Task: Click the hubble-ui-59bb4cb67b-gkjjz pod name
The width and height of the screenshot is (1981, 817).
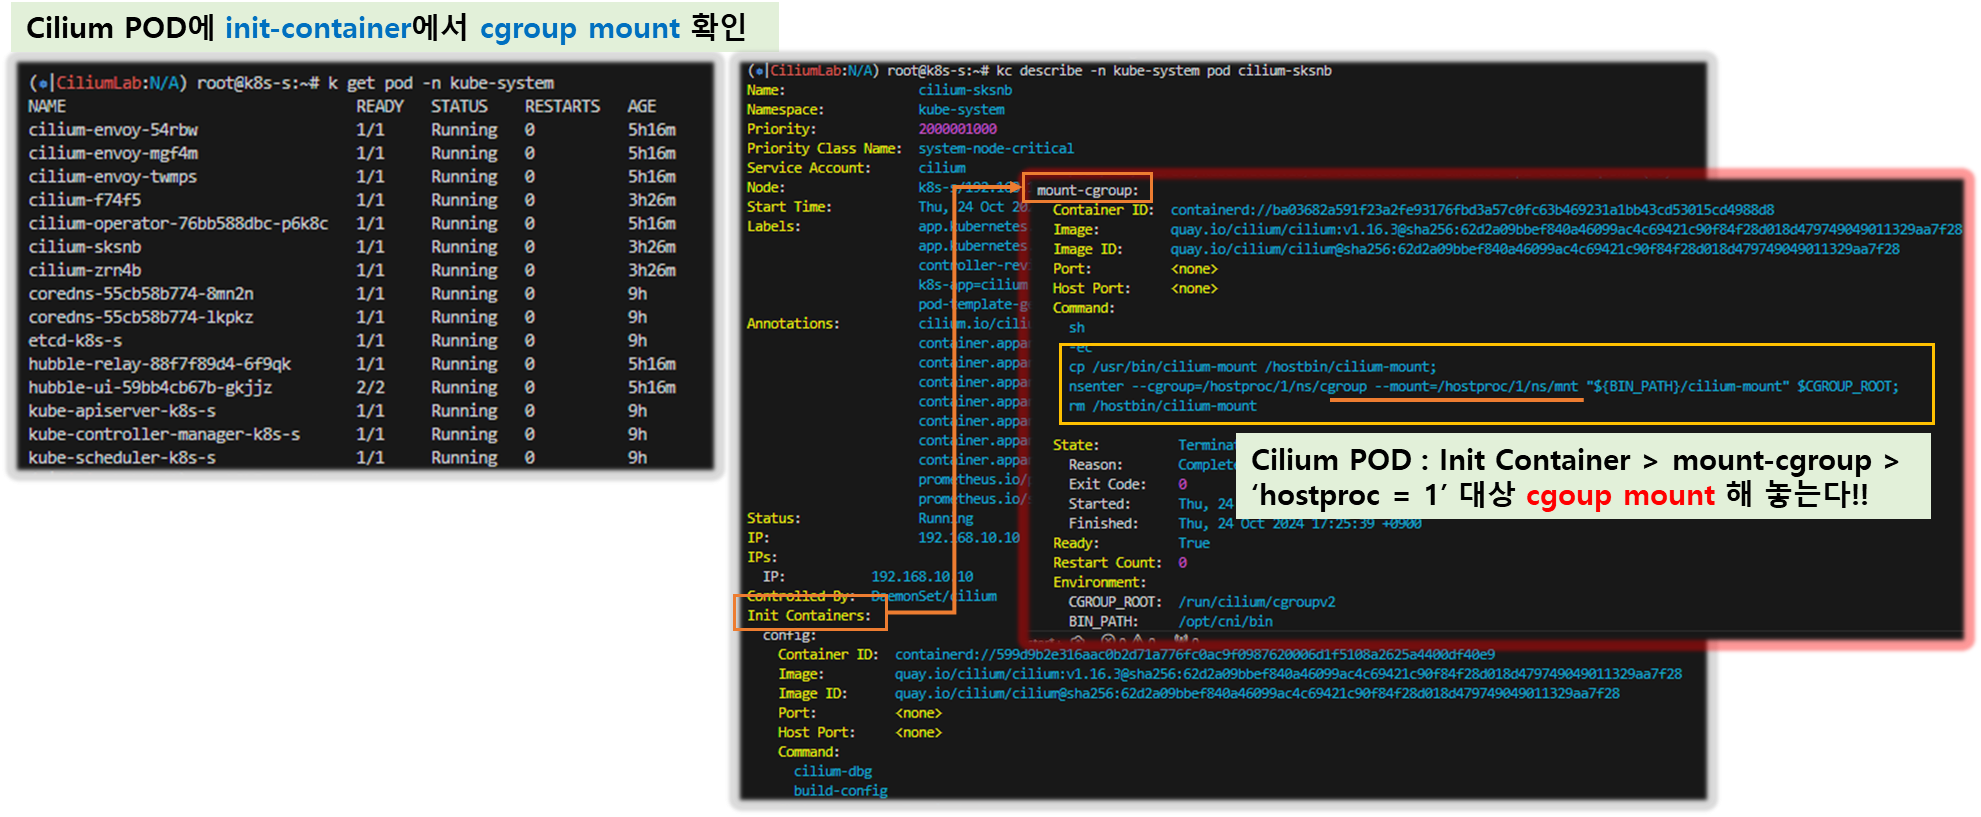Action: pyautogui.click(x=150, y=387)
